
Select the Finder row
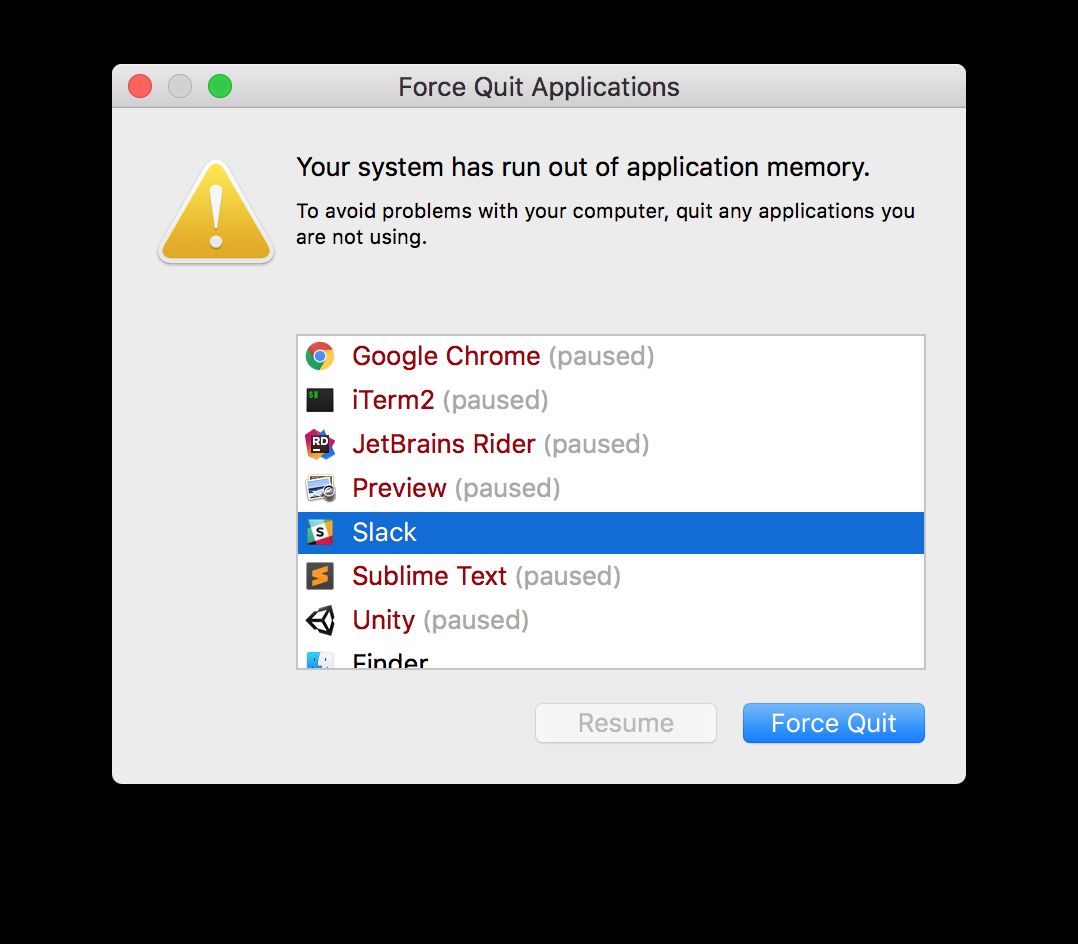coord(390,661)
